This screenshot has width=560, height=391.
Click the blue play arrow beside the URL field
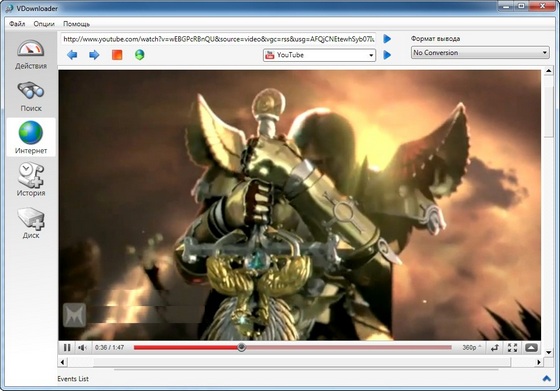[387, 39]
